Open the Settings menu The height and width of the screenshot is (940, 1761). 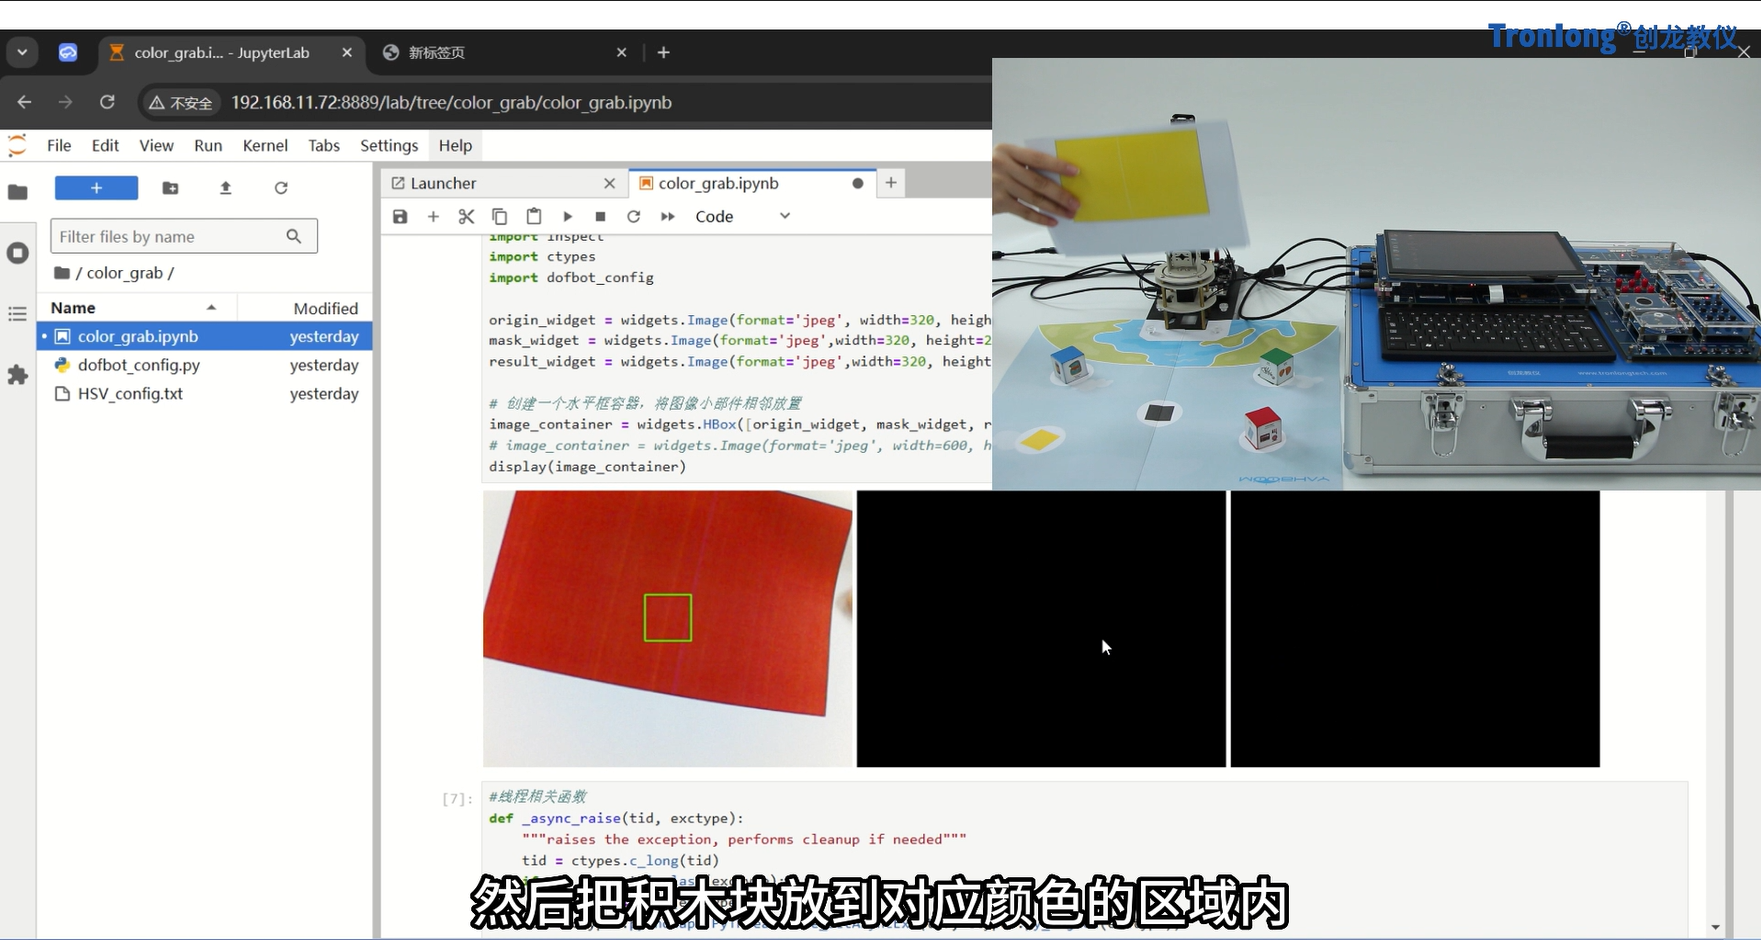coord(389,145)
